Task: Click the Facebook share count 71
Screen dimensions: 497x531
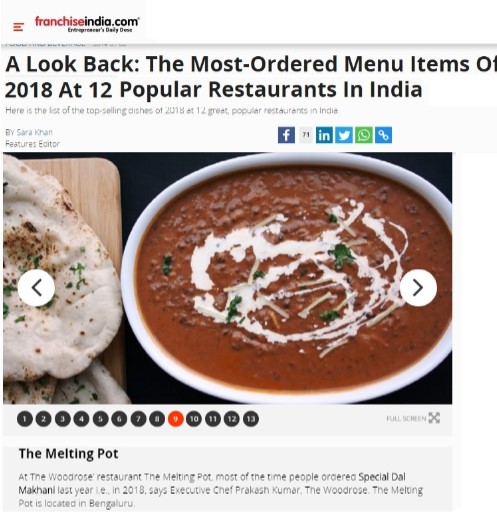Action: point(306,135)
